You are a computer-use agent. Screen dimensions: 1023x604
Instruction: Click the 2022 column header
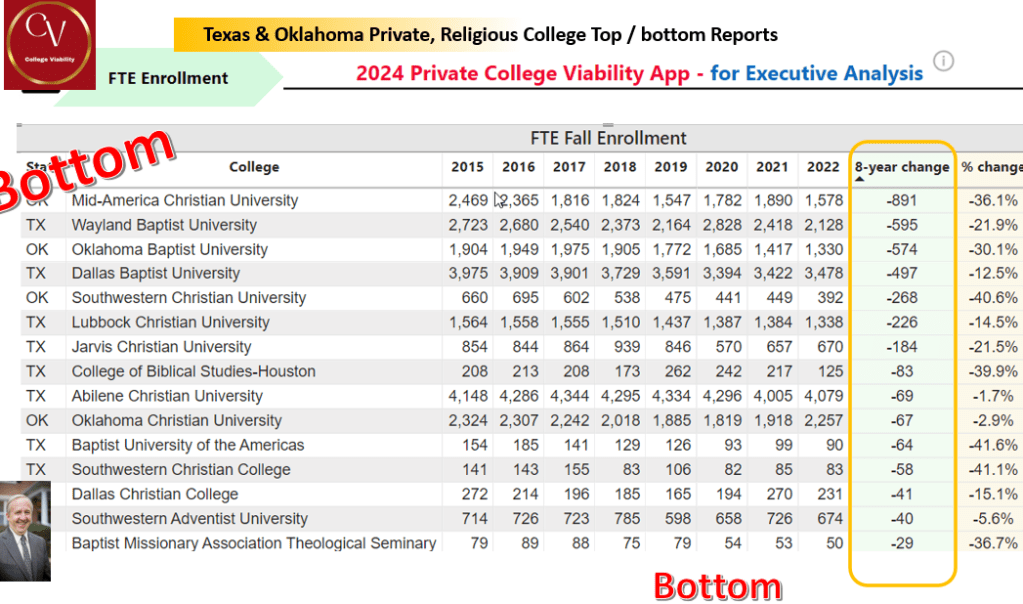point(823,167)
